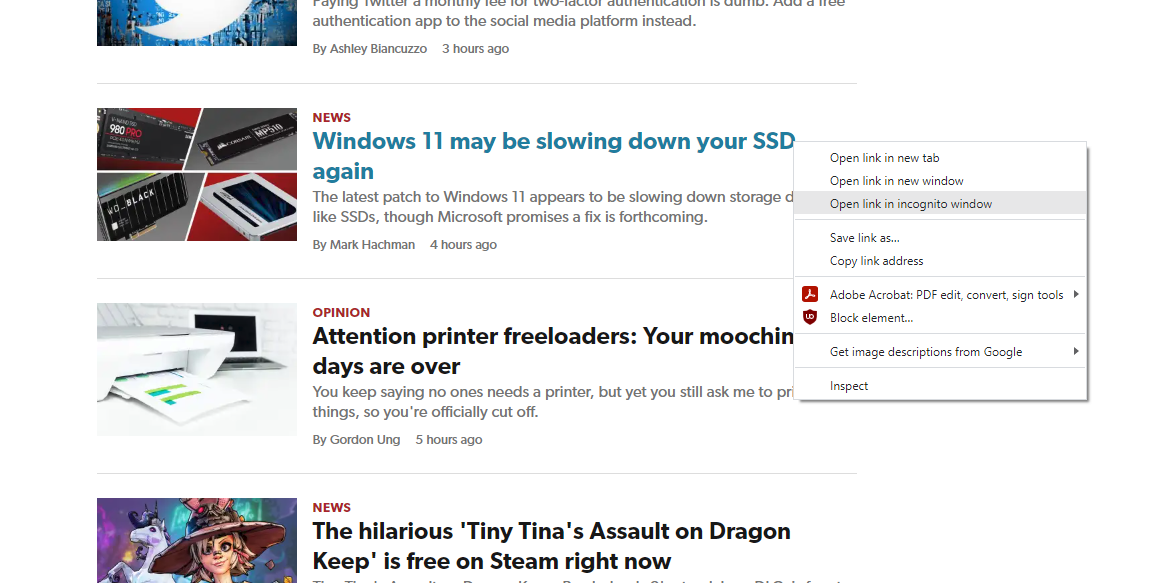The height and width of the screenshot is (583, 1173).
Task: Click the Twitter authentication summary text
Action: pyautogui.click(x=579, y=13)
